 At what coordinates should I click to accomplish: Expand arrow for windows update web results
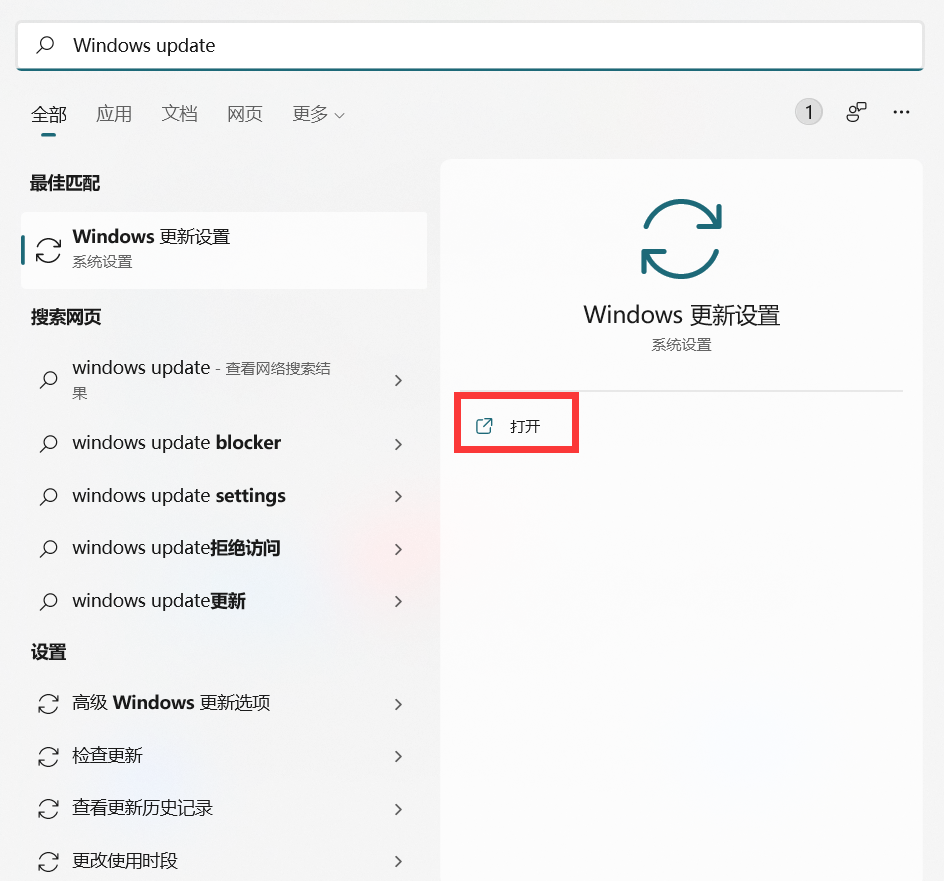click(398, 380)
